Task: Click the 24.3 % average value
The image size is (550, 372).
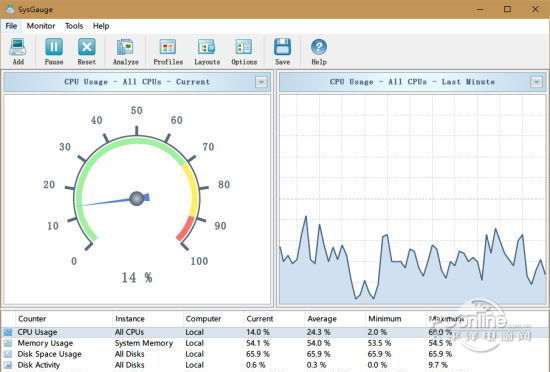Action: tap(318, 332)
